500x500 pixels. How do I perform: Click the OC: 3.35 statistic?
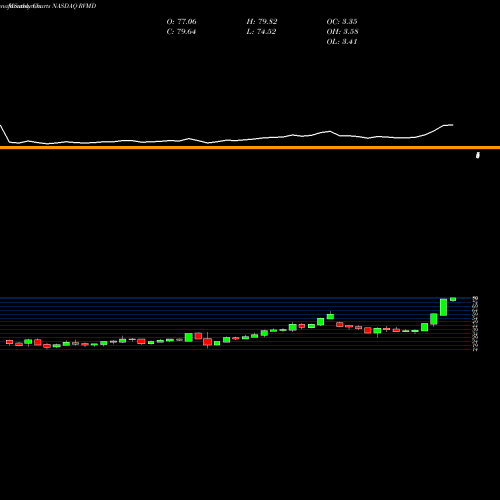pyautogui.click(x=342, y=22)
